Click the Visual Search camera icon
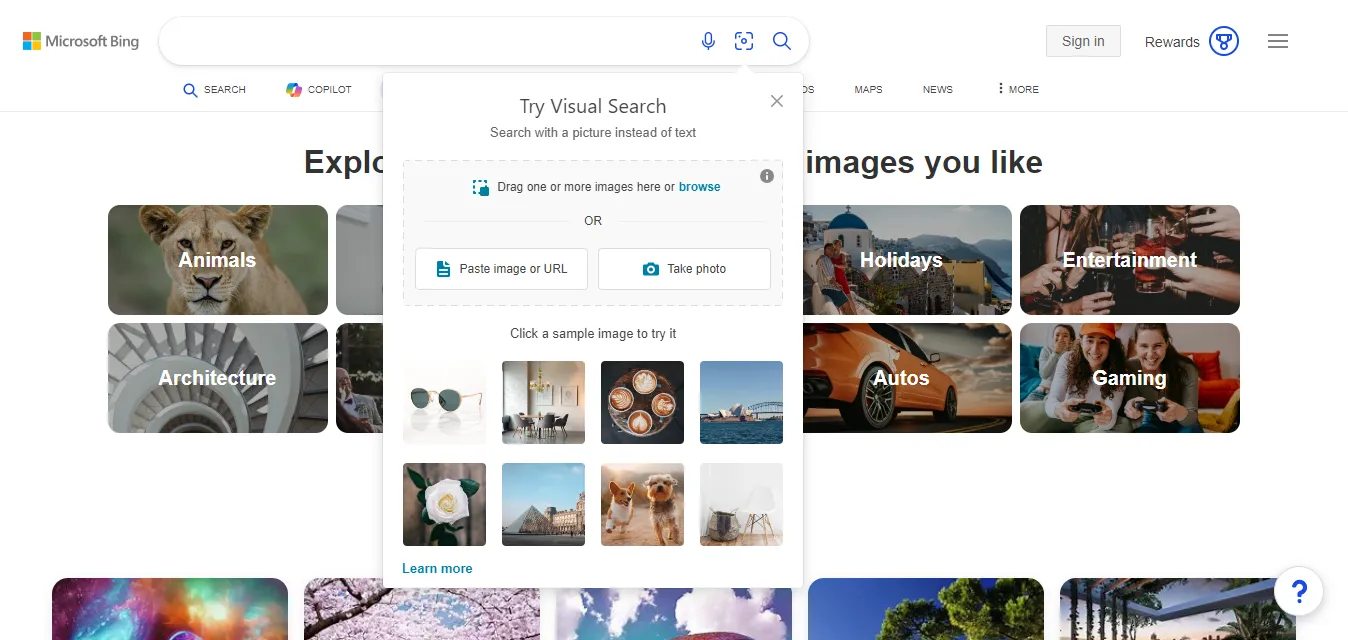 tap(744, 41)
